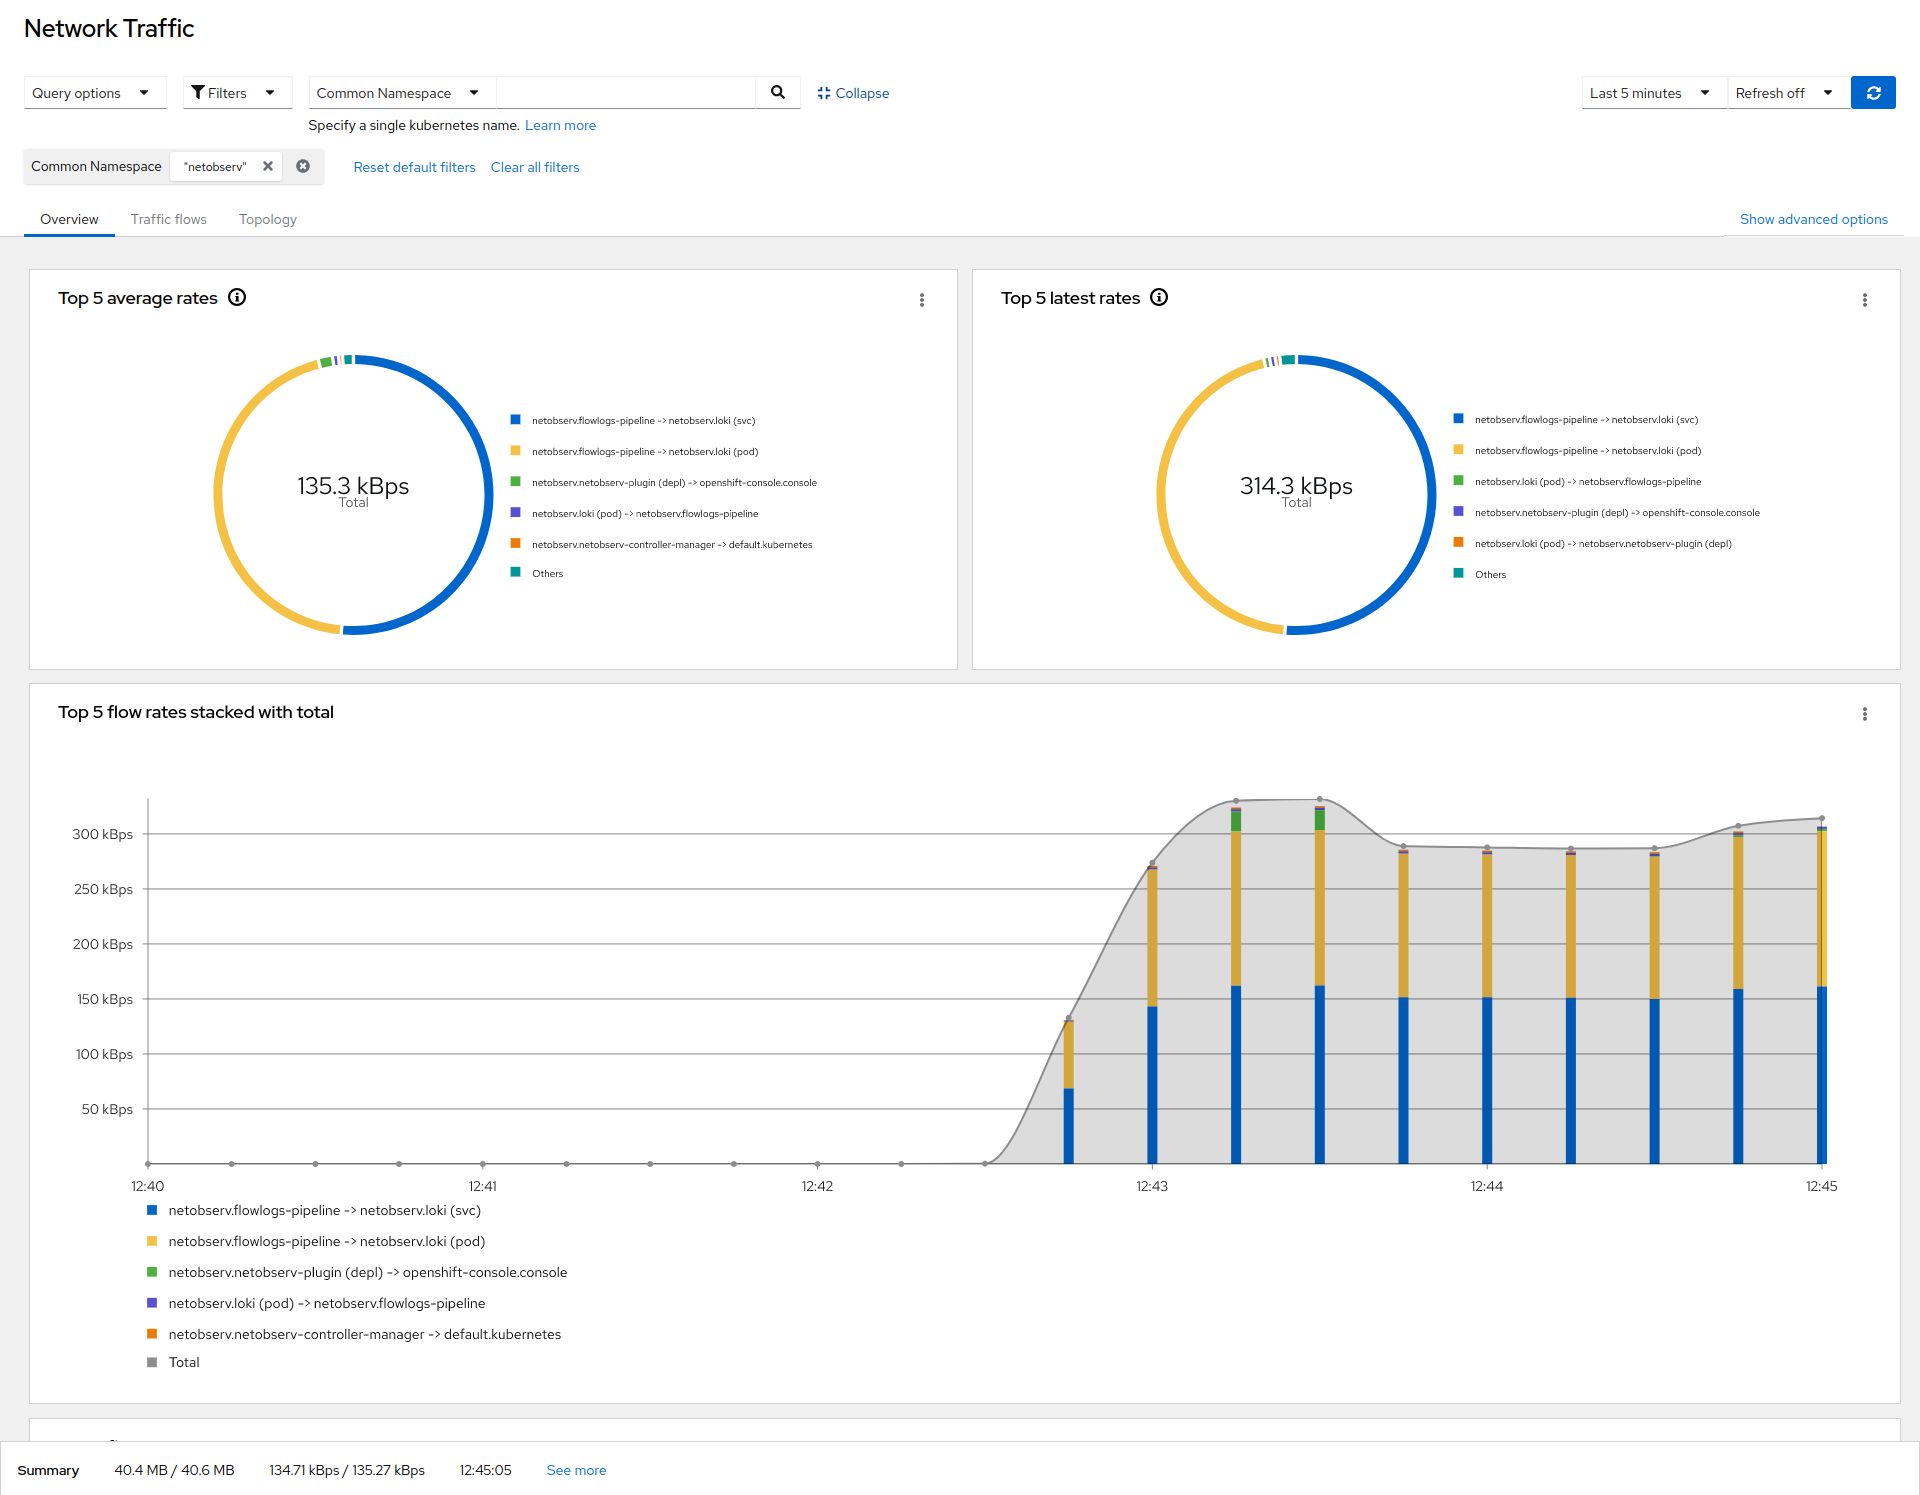Toggle Total series in stacked chart legend
The height and width of the screenshot is (1495, 1920).
[x=183, y=1362]
